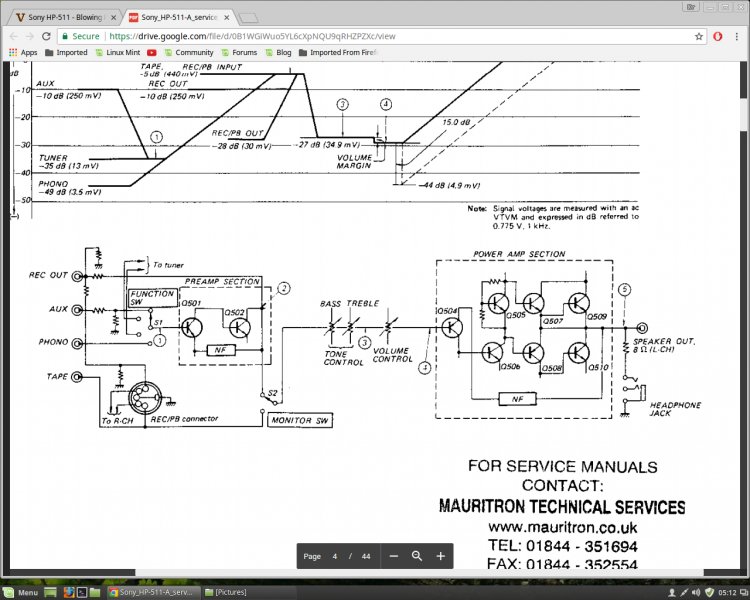Image resolution: width=750 pixels, height=600 pixels.
Task: Click the zoom in plus button
Action: coord(440,556)
